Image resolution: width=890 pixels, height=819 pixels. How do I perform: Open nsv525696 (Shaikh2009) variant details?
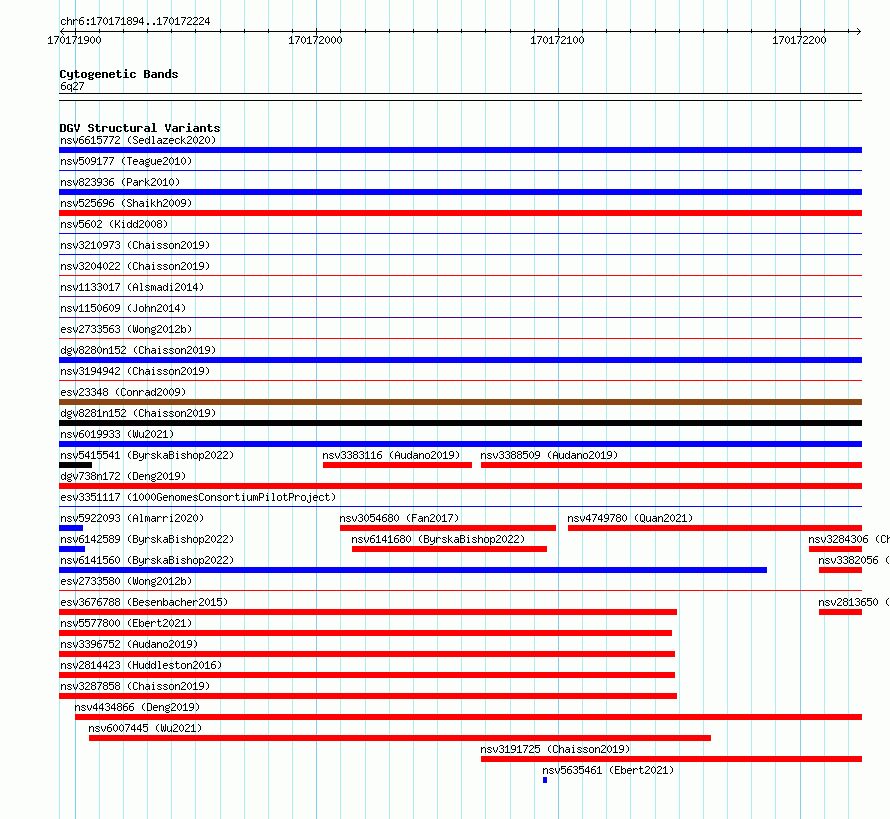point(126,203)
